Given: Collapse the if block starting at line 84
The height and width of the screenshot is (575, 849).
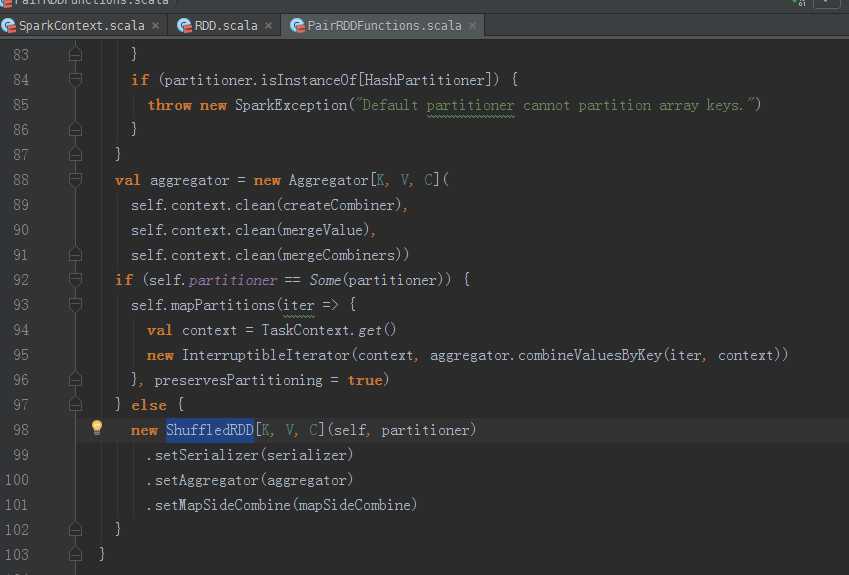Looking at the screenshot, I should [x=75, y=80].
